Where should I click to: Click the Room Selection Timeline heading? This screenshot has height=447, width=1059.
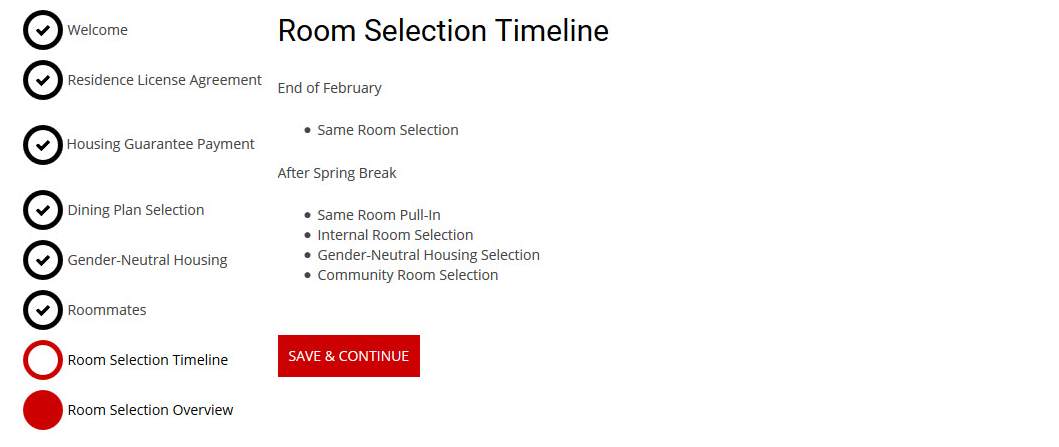click(442, 31)
